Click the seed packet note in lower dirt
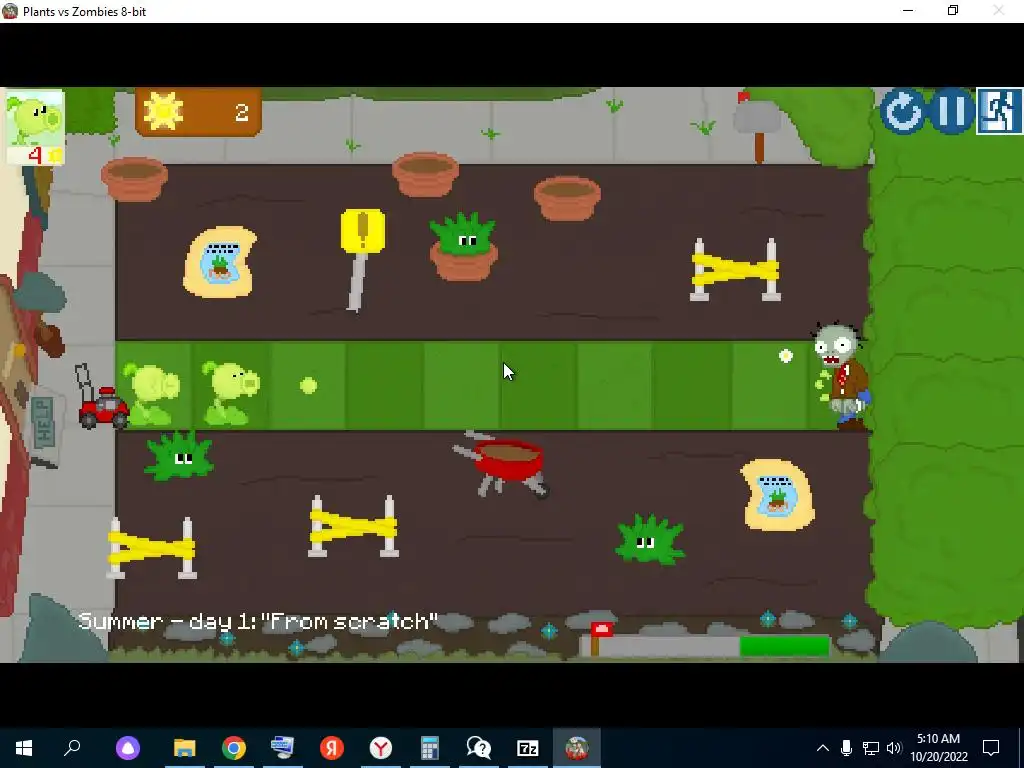 [x=778, y=494]
